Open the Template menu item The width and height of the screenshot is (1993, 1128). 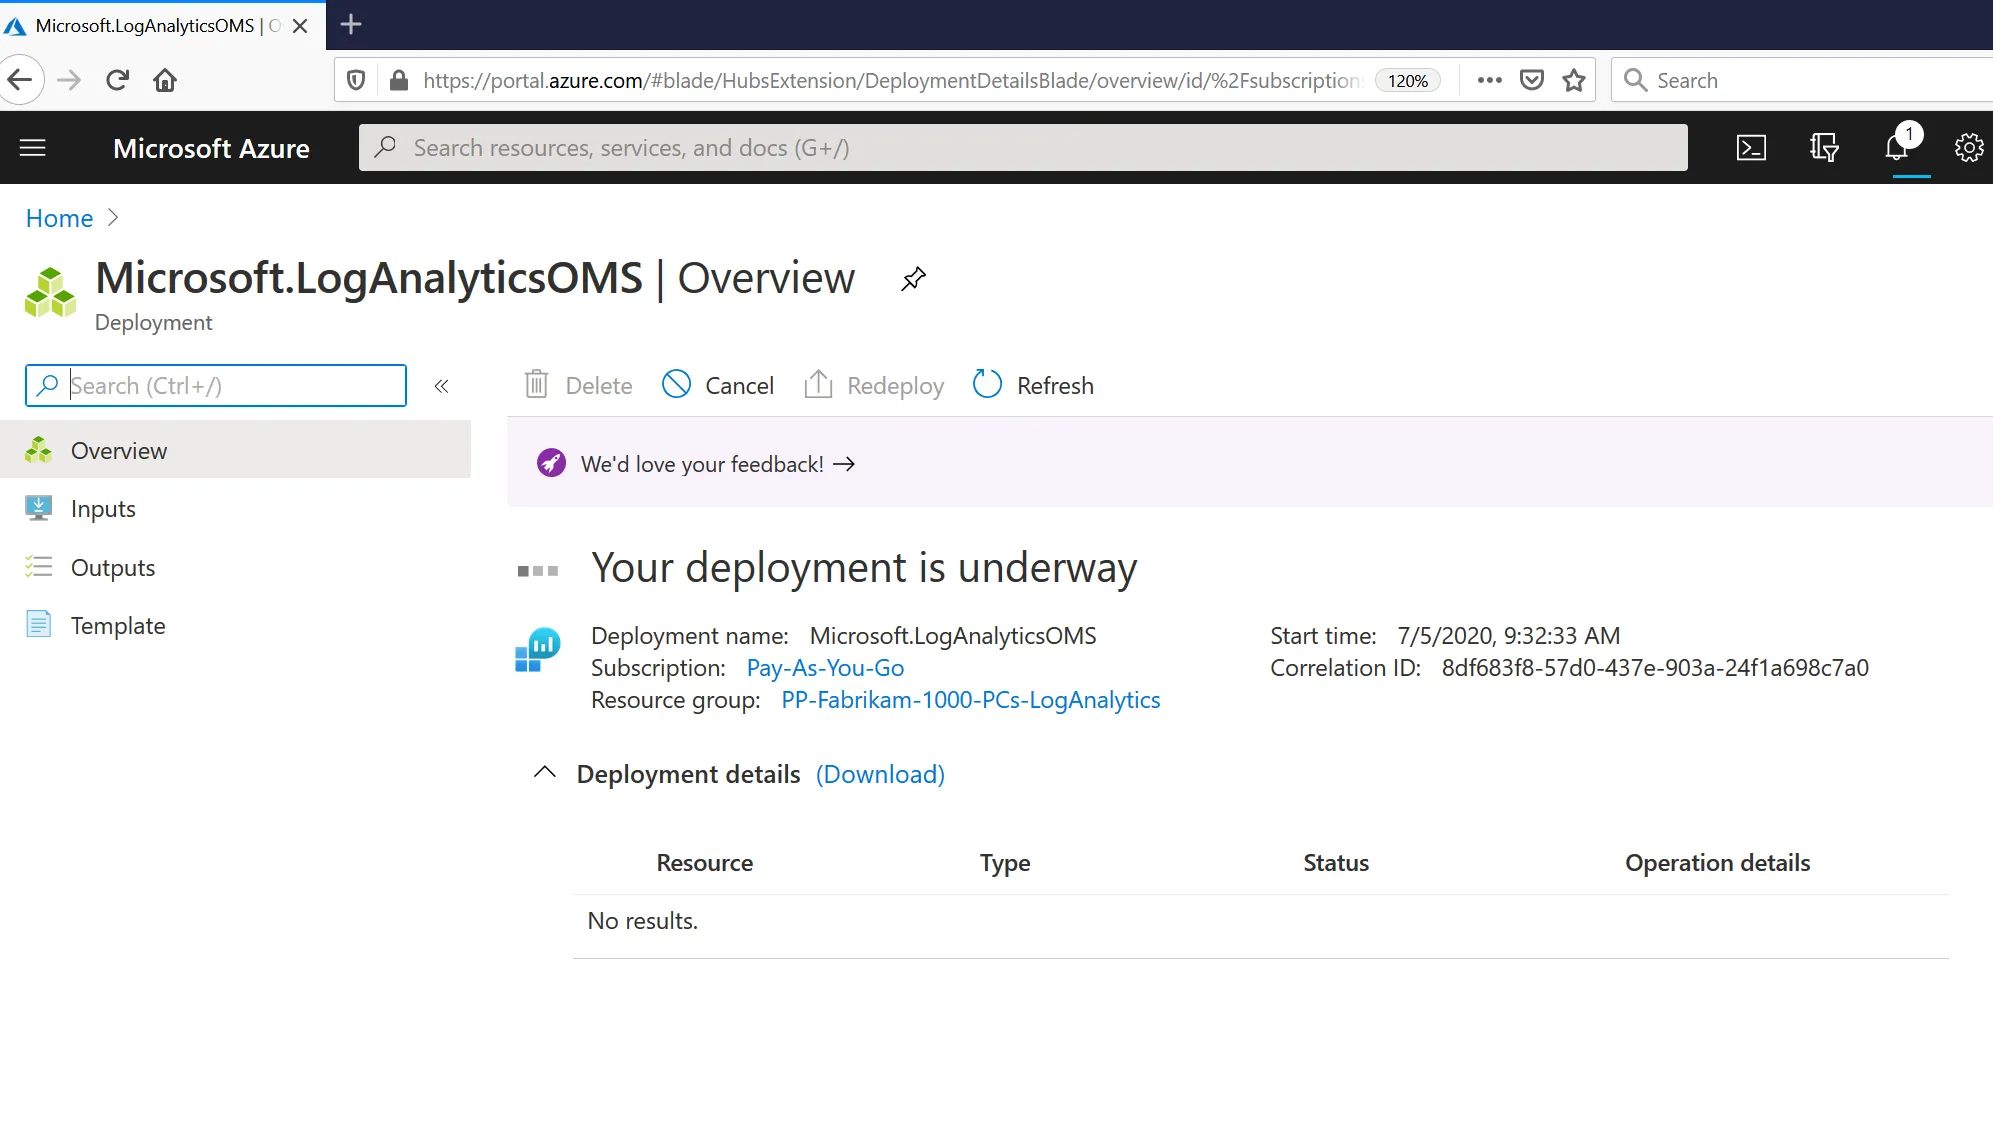118,625
